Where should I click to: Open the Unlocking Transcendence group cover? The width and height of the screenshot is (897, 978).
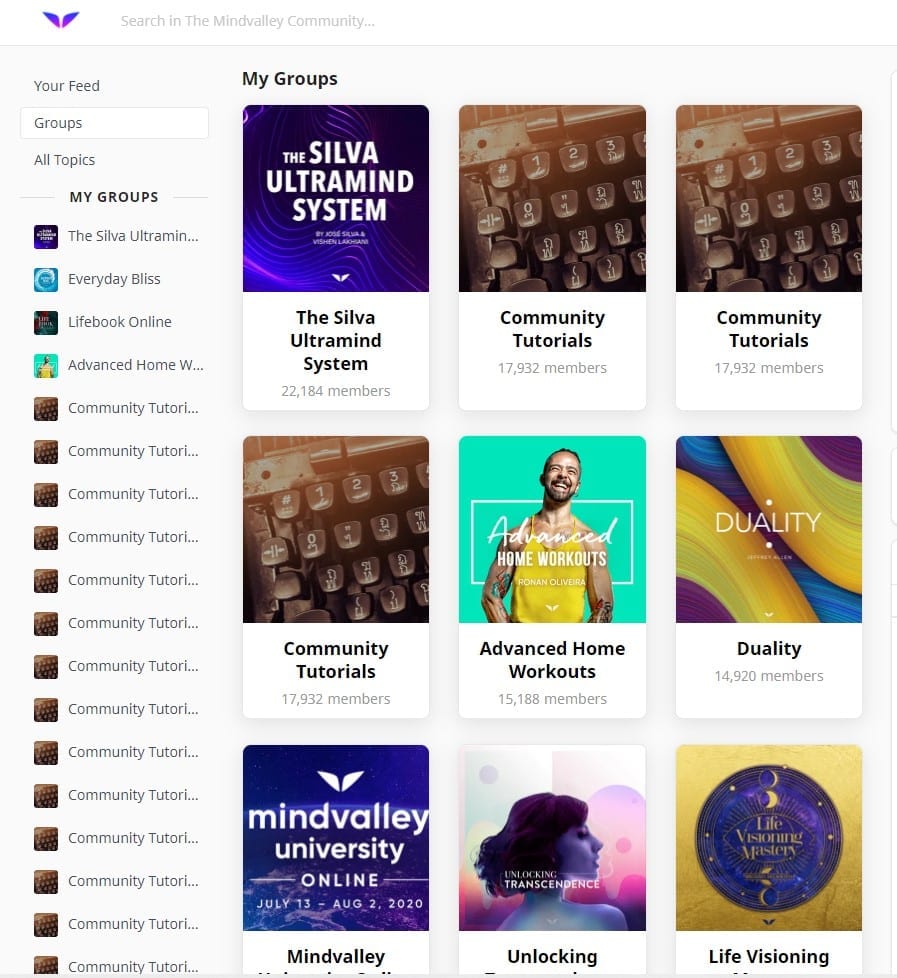click(552, 838)
